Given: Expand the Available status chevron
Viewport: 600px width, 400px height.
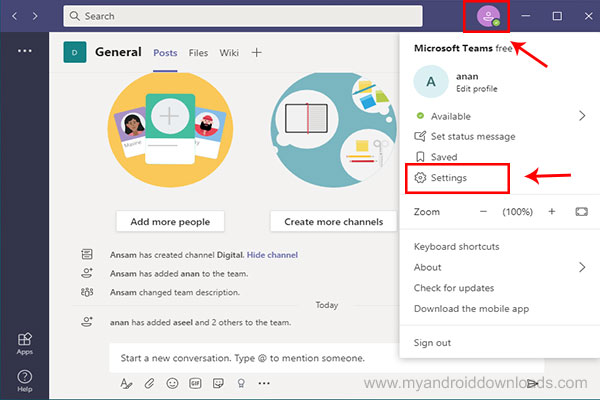Looking at the screenshot, I should click(x=582, y=116).
